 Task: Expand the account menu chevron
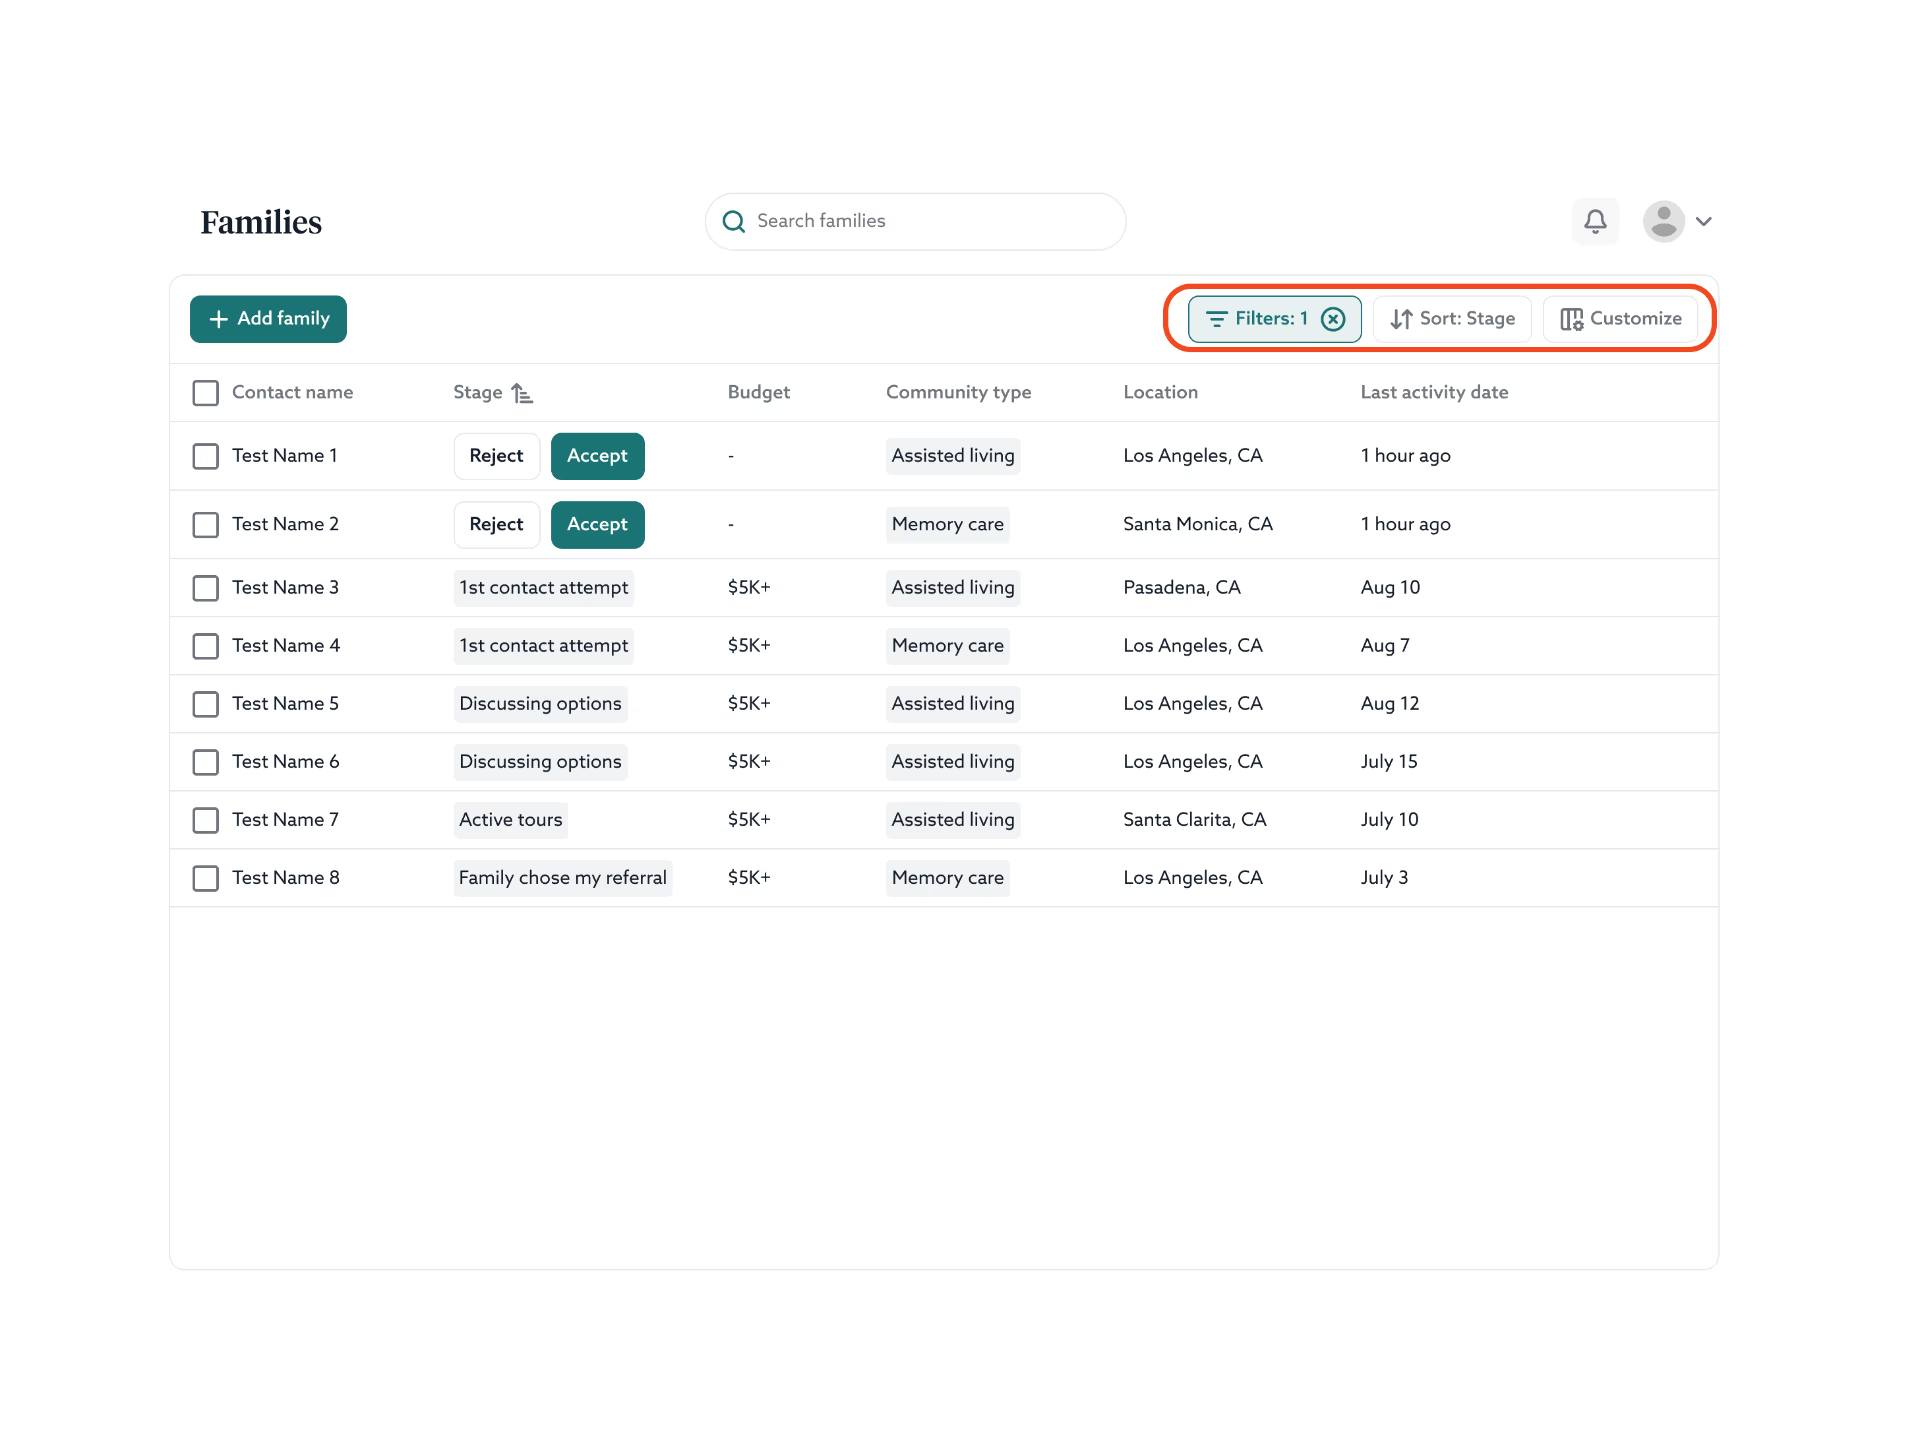[x=1704, y=221]
